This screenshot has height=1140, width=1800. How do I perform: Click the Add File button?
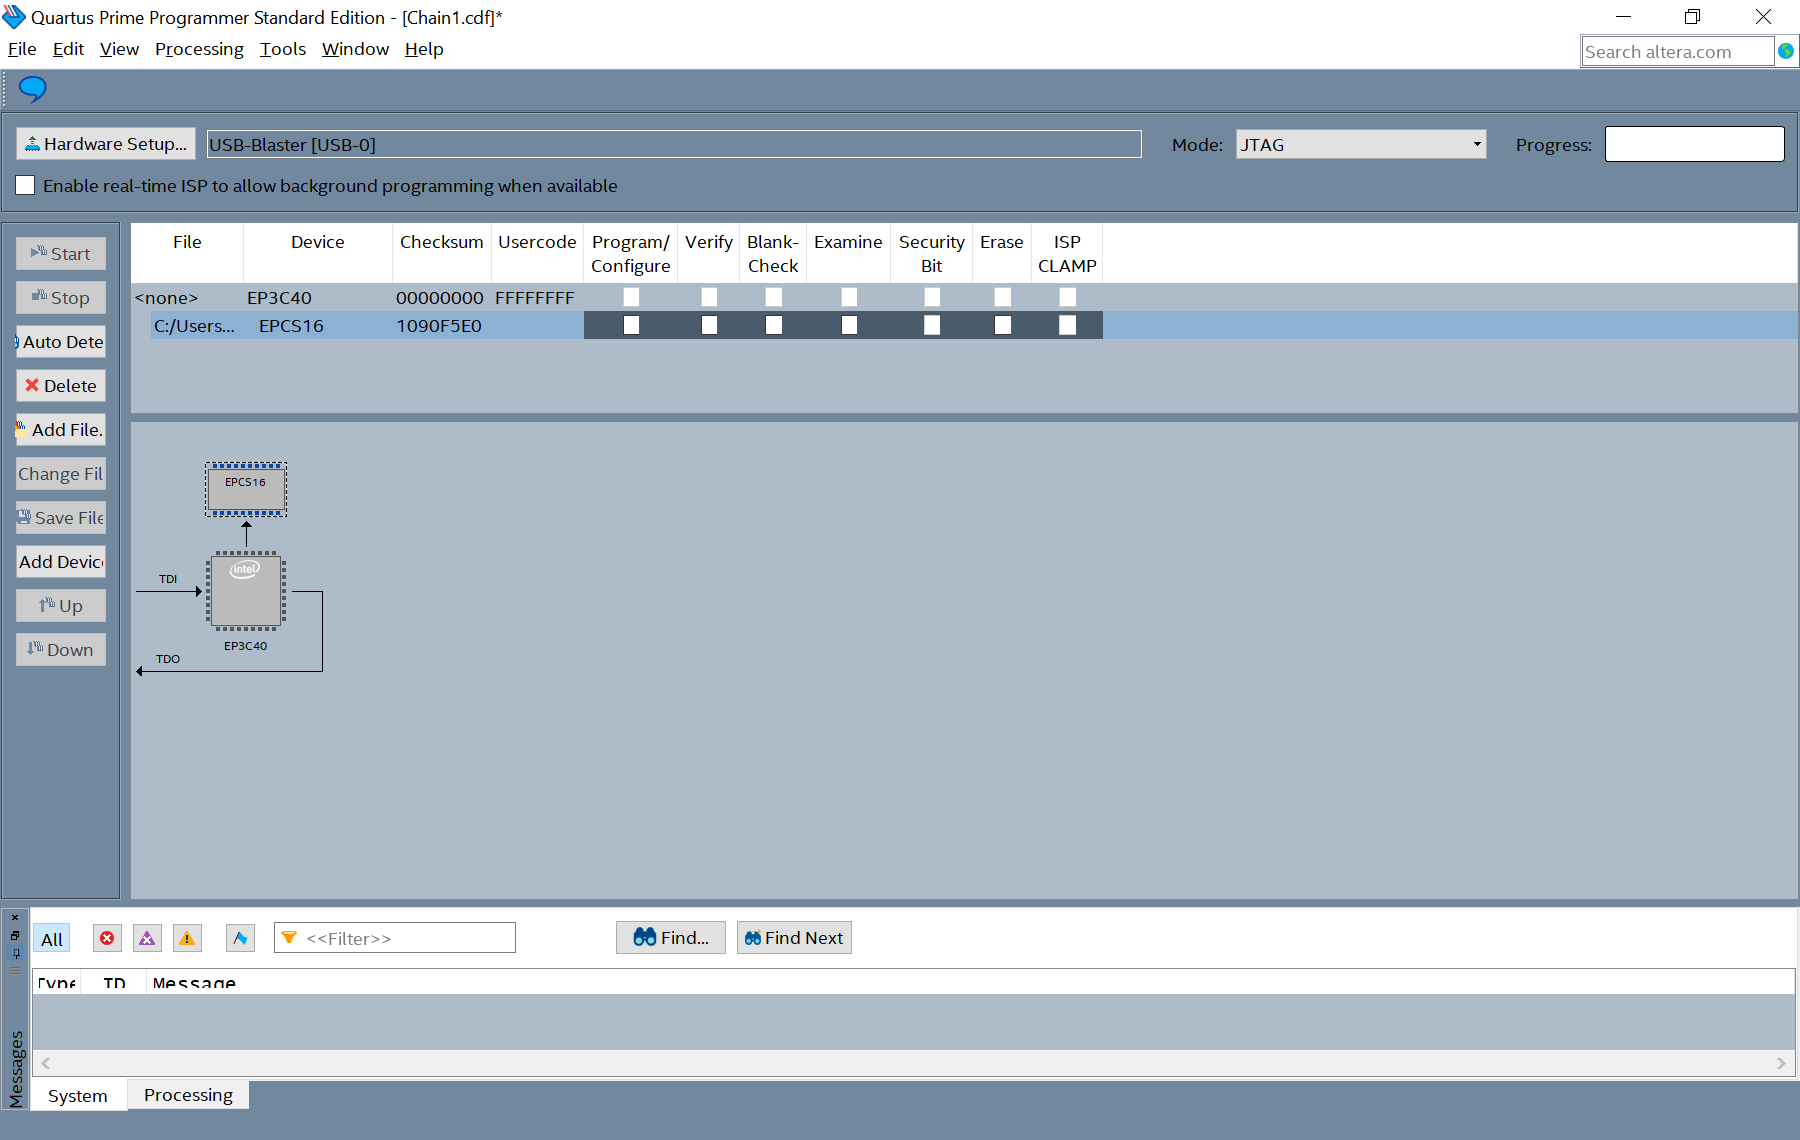pos(61,430)
